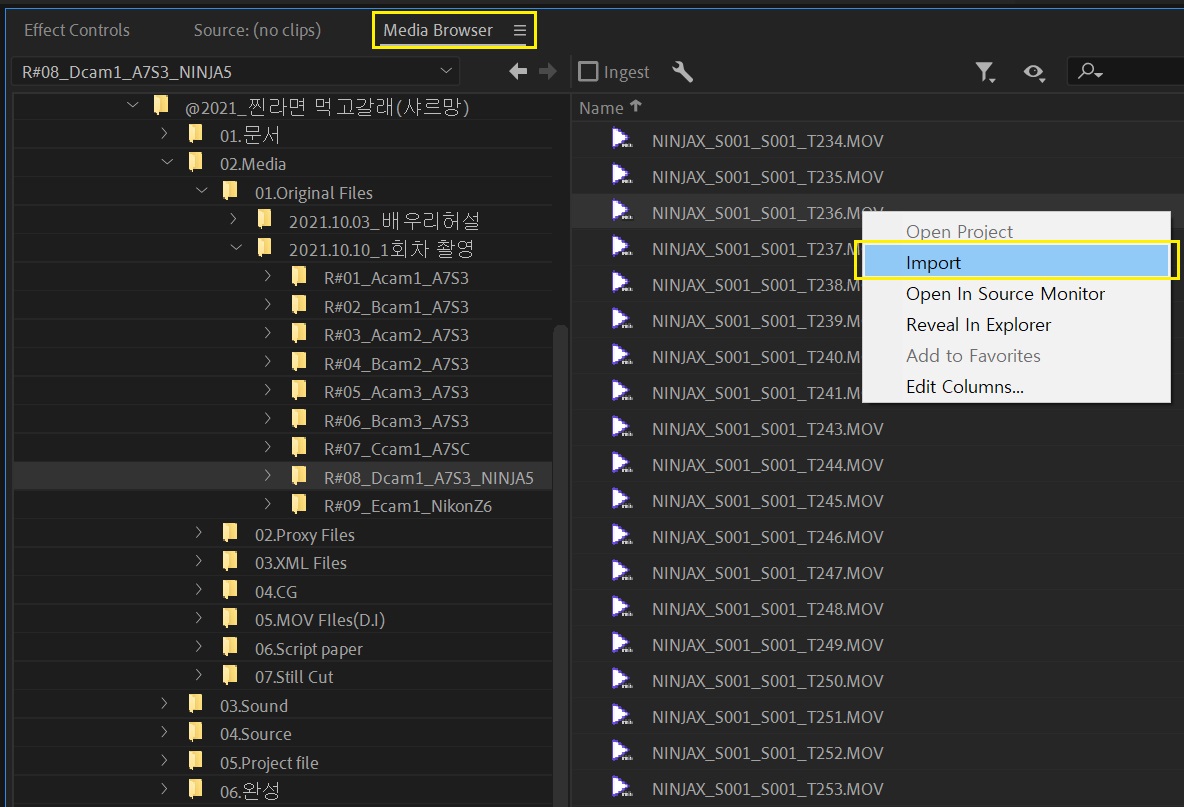Open ingest settings wrench icon
Screen dimensions: 1184x807
[683, 72]
